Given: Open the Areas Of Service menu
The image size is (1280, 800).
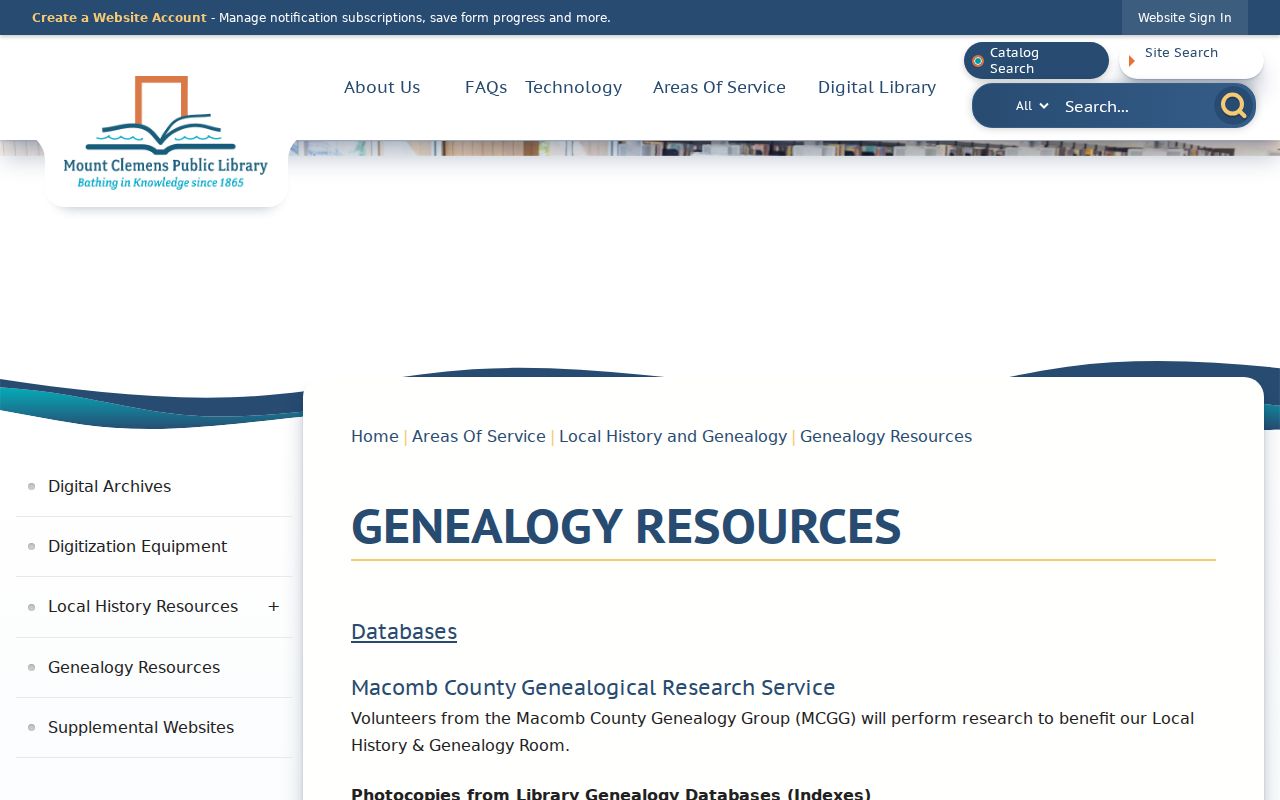Looking at the screenshot, I should pos(719,87).
